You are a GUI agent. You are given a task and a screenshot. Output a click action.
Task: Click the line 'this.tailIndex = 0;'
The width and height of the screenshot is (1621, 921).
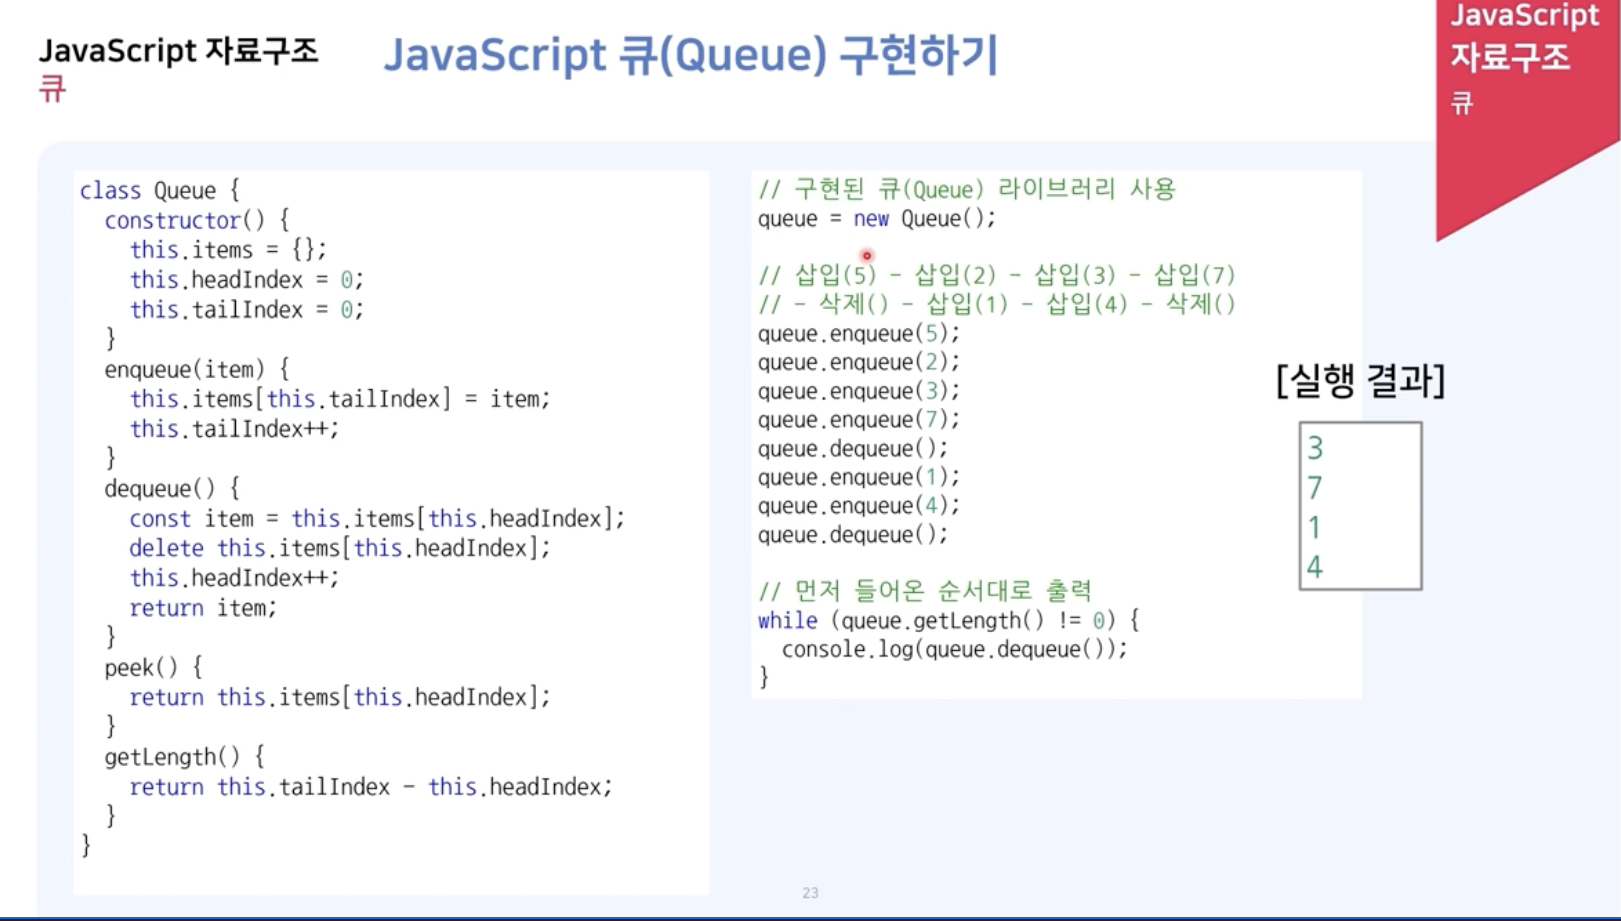pos(246,310)
